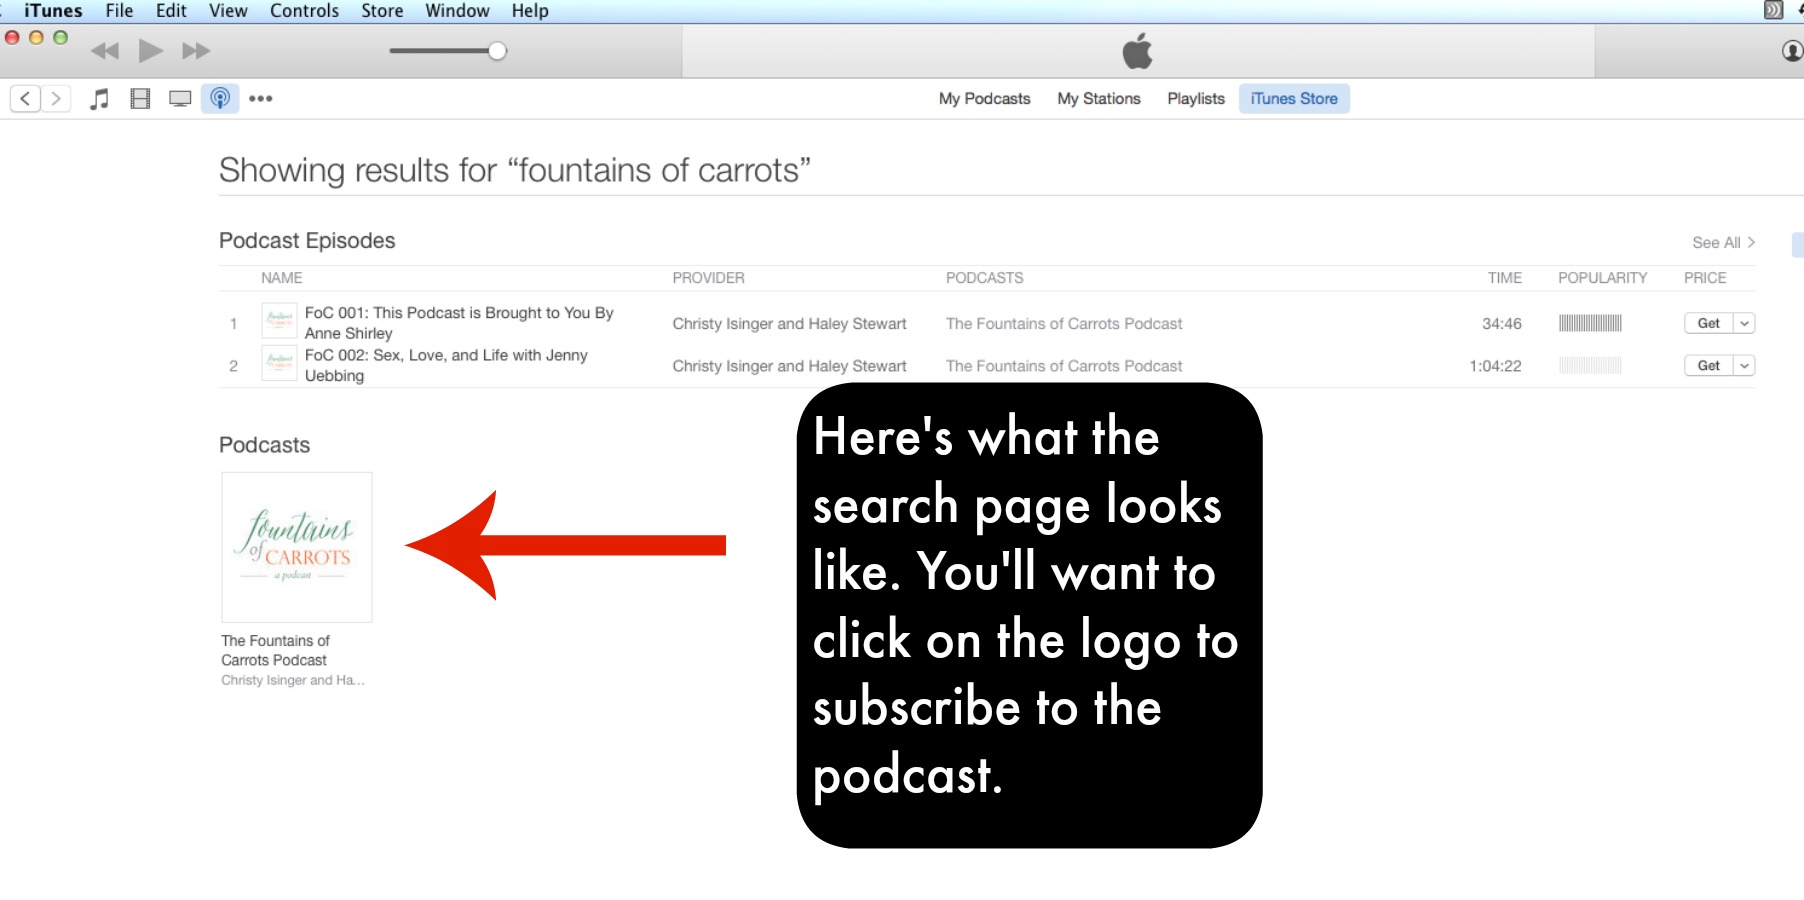This screenshot has height=900, width=1804.
Task: Click the POPULARITY column header
Action: (x=1602, y=278)
